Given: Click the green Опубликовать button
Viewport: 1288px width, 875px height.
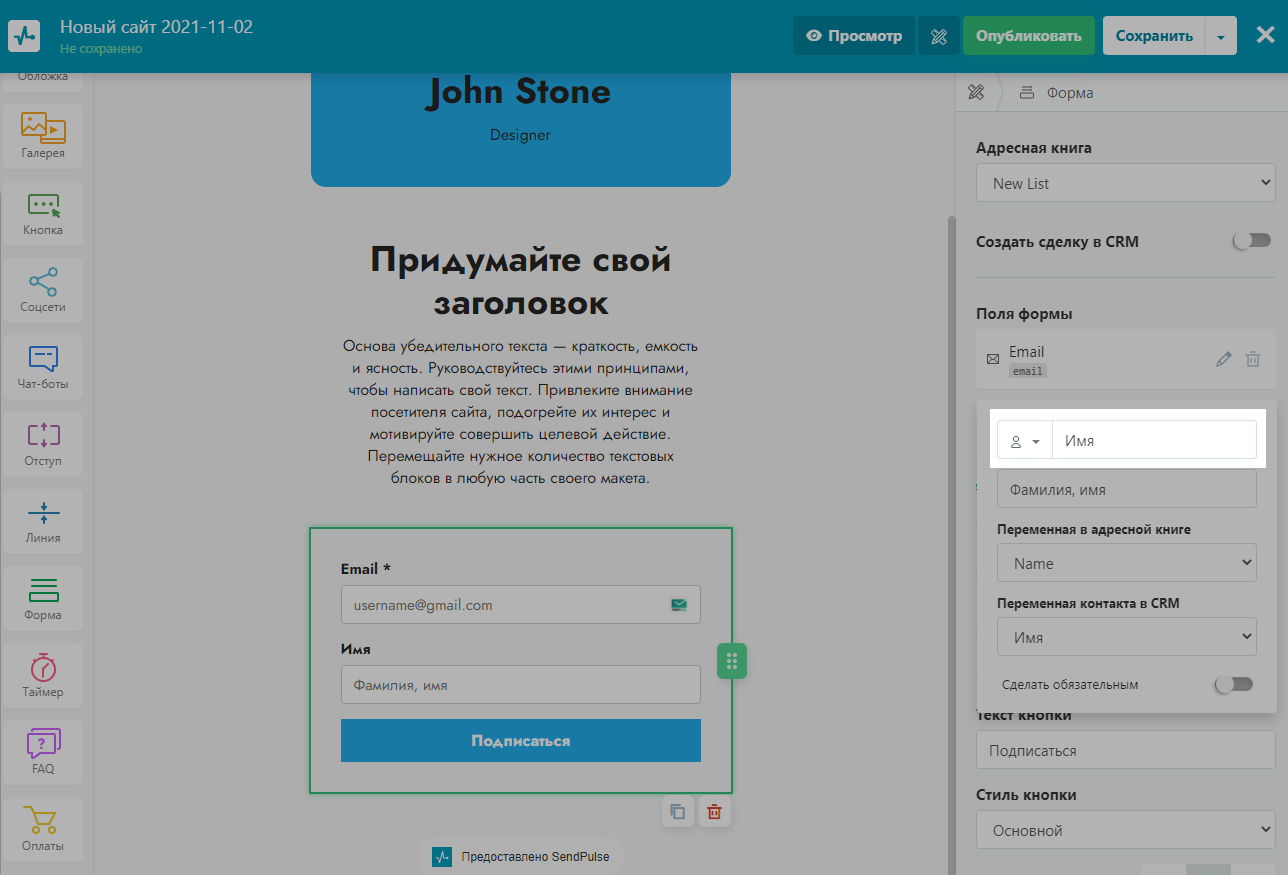Looking at the screenshot, I should click(1029, 36).
